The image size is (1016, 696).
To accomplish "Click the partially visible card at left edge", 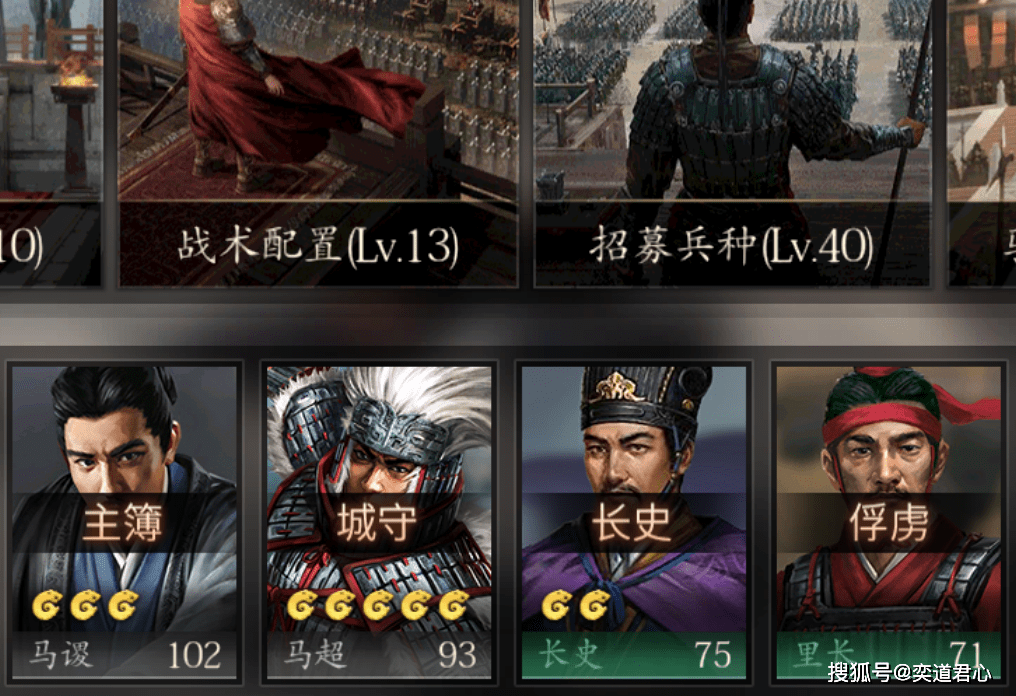I will pyautogui.click(x=51, y=143).
